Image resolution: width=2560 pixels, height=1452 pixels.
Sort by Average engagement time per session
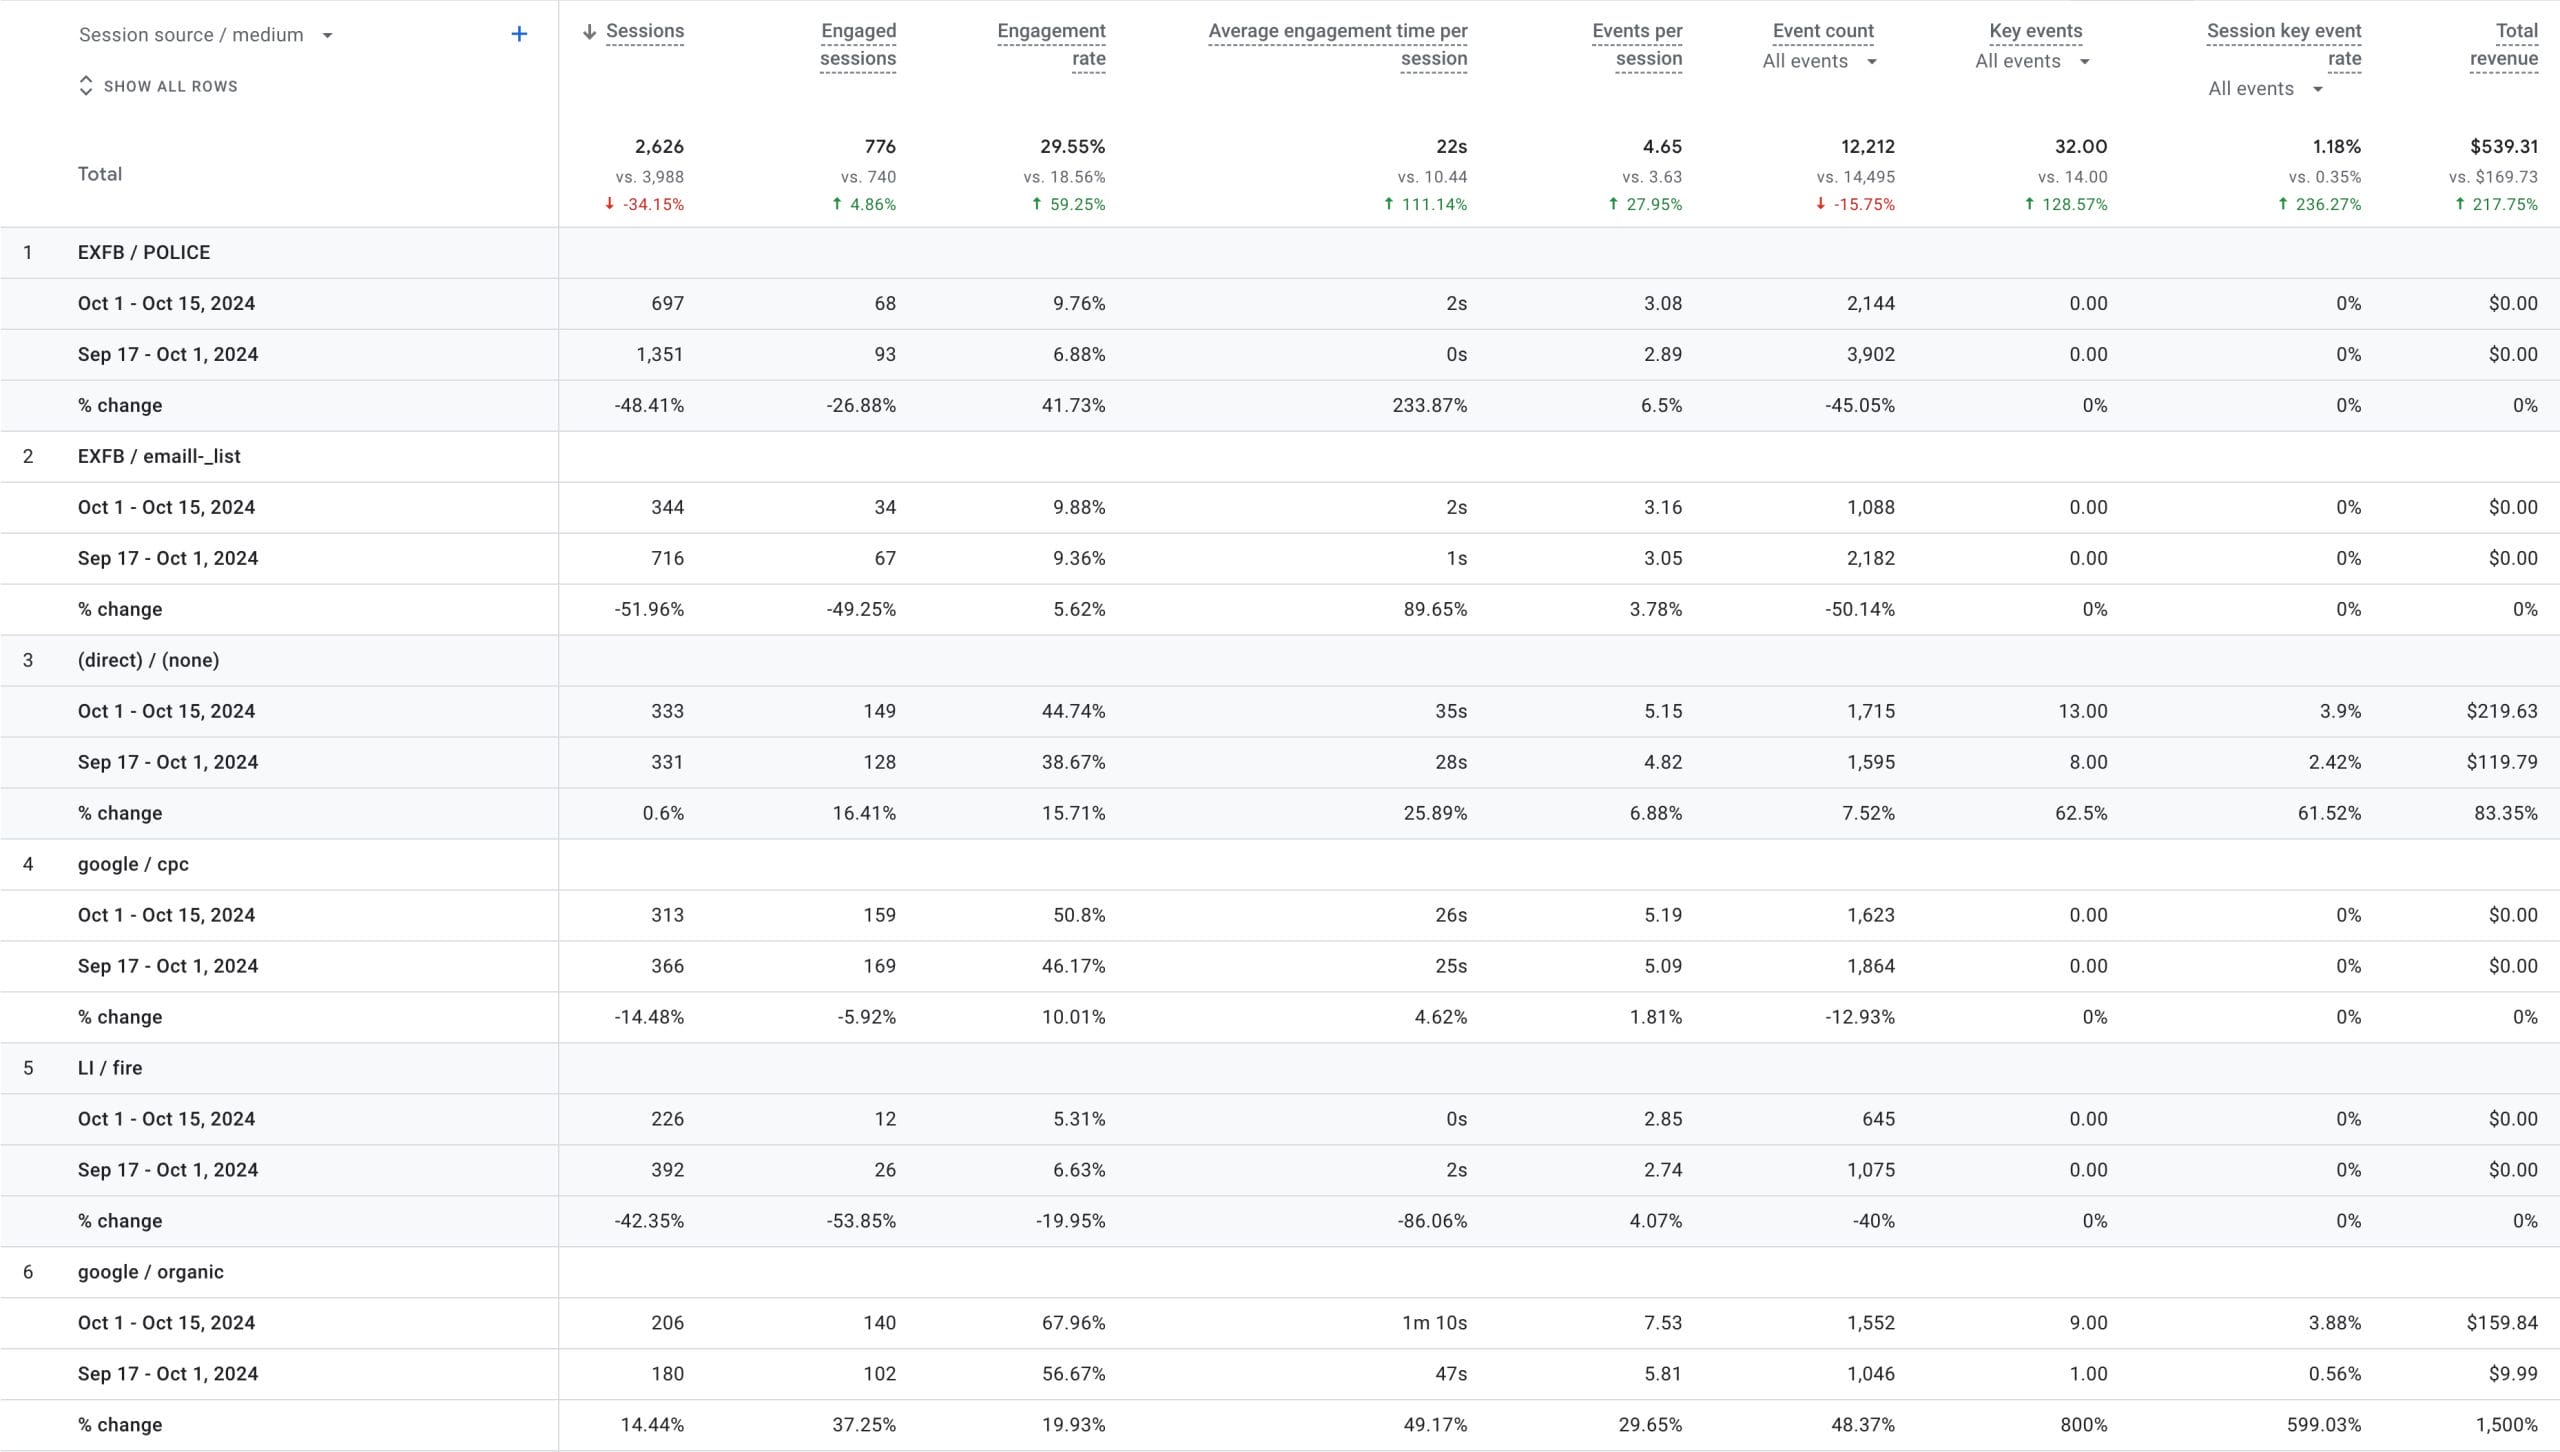pos(1338,45)
